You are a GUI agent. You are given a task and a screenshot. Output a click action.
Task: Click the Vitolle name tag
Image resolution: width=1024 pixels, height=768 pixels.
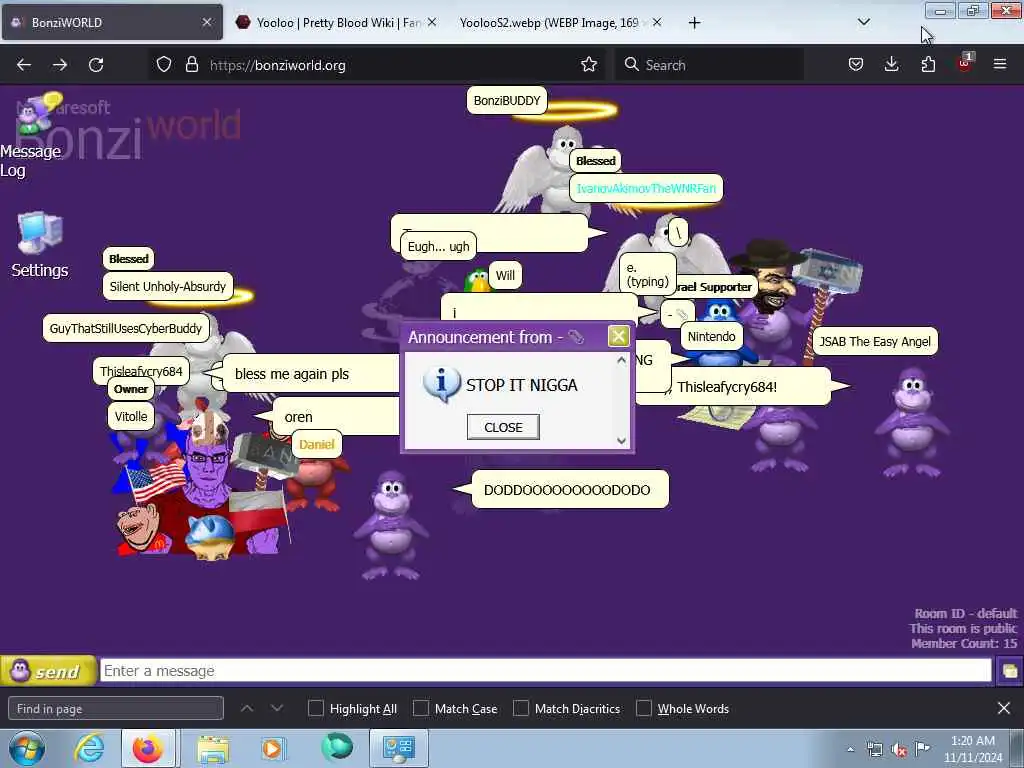coord(131,416)
